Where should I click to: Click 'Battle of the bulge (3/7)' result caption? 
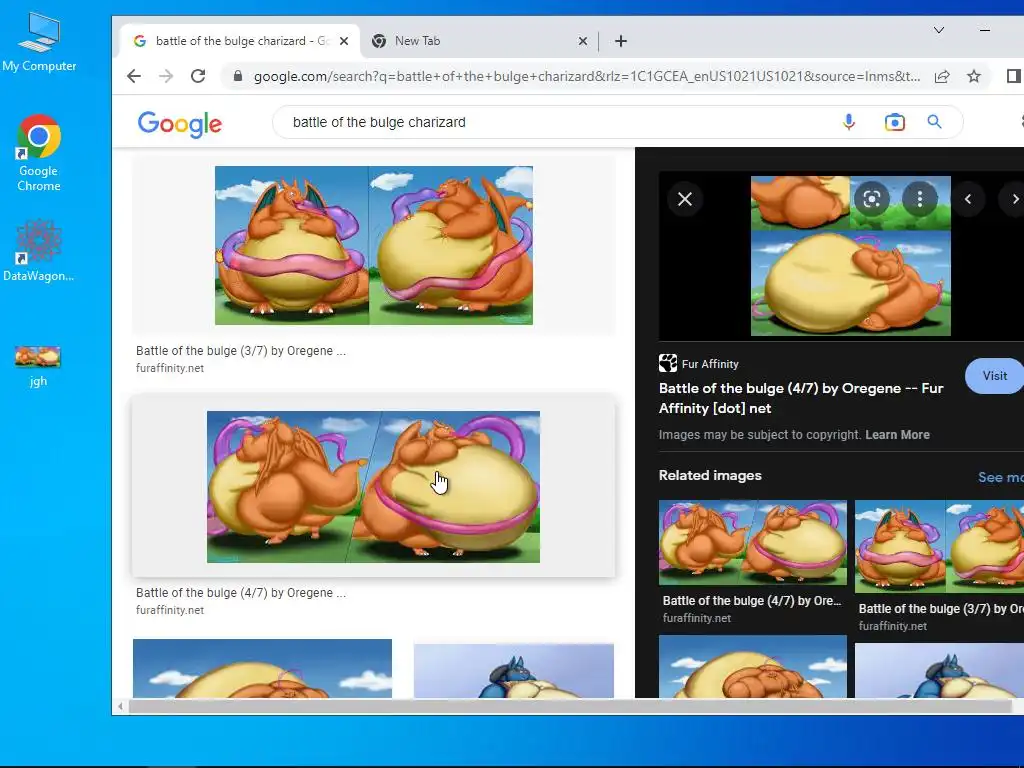(241, 351)
